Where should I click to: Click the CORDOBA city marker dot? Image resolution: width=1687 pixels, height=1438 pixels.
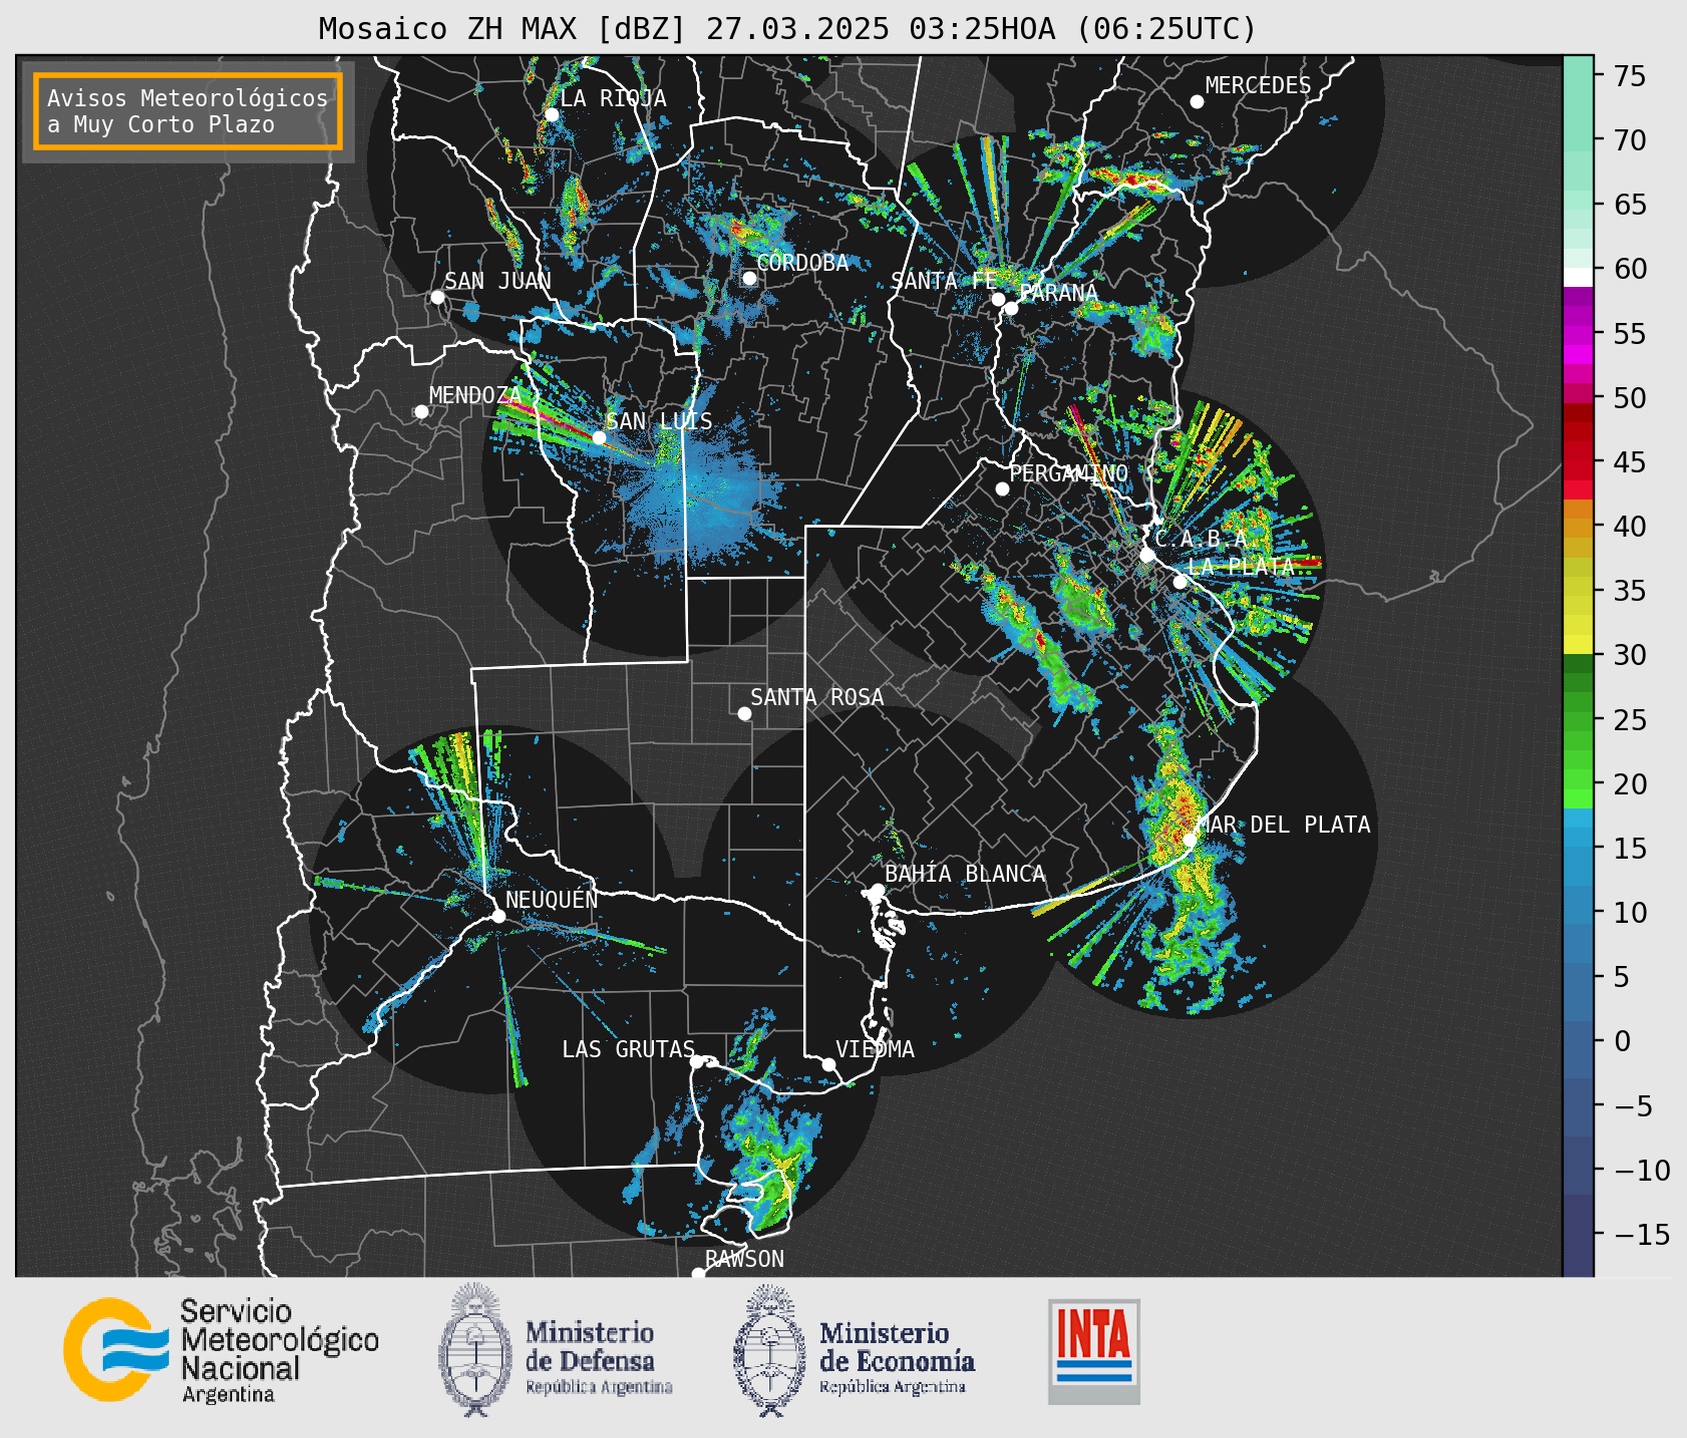(749, 278)
